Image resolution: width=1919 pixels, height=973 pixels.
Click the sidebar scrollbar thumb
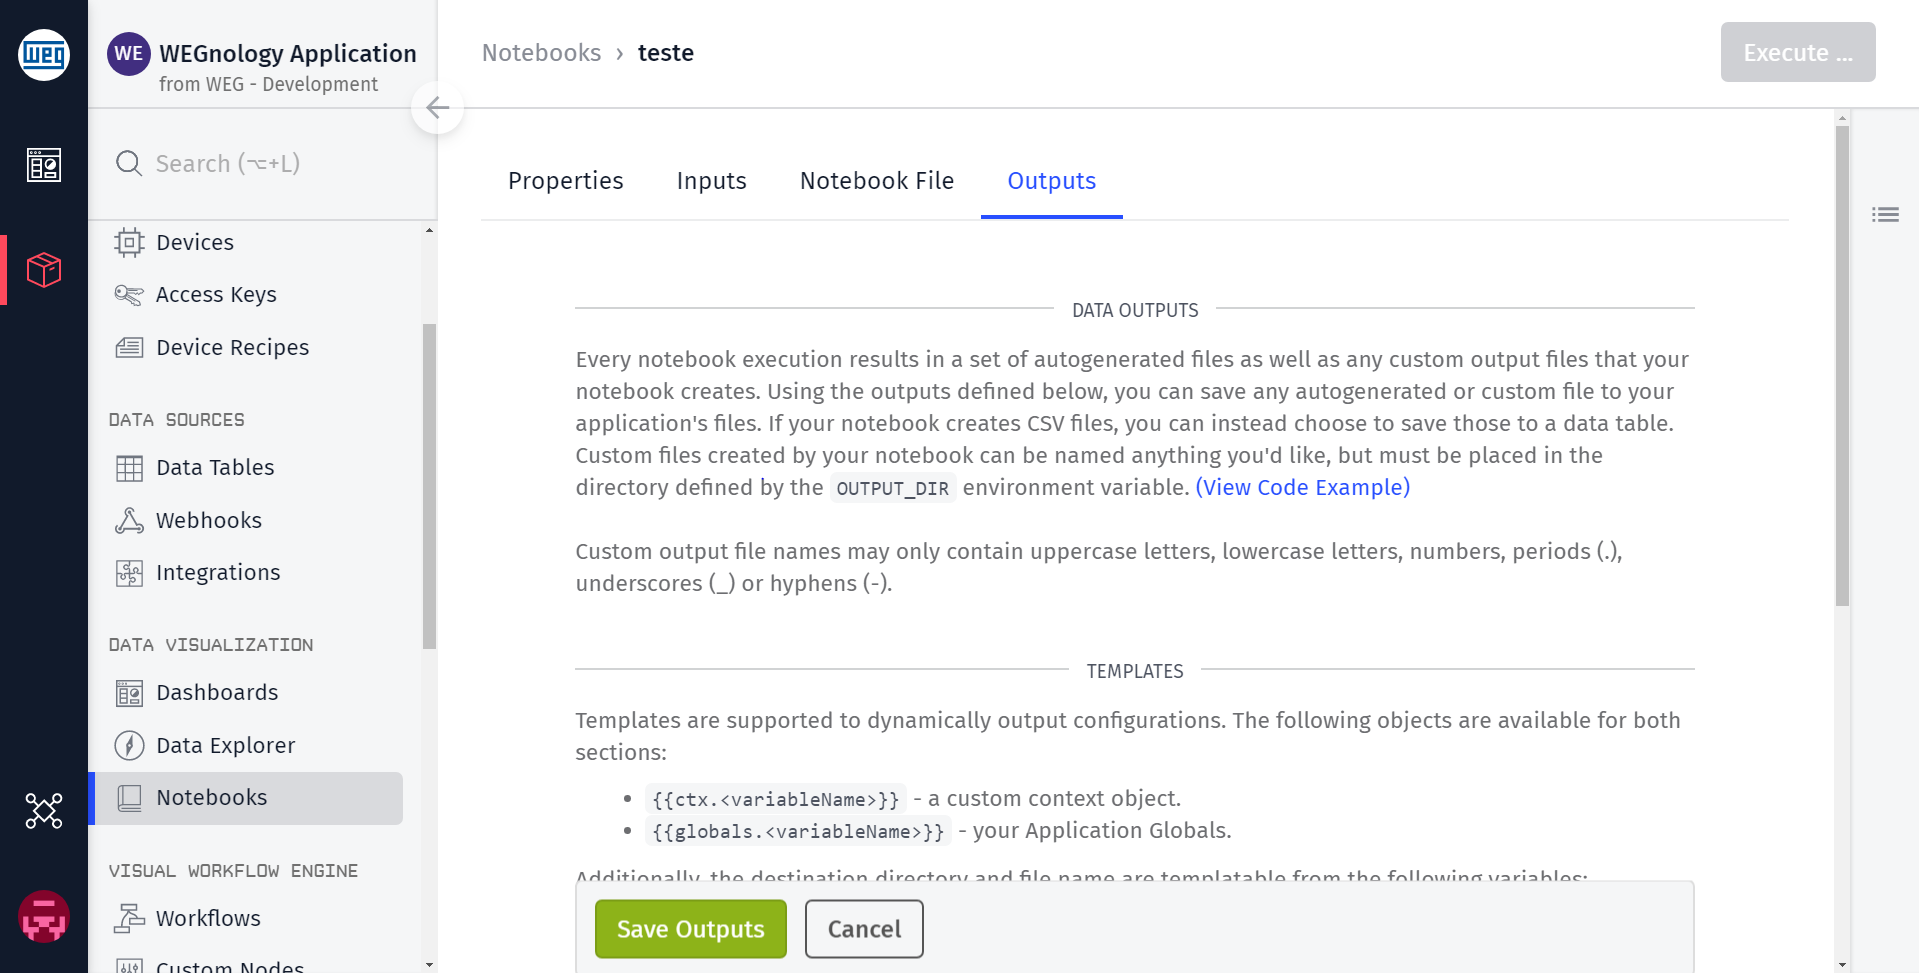pyautogui.click(x=429, y=486)
